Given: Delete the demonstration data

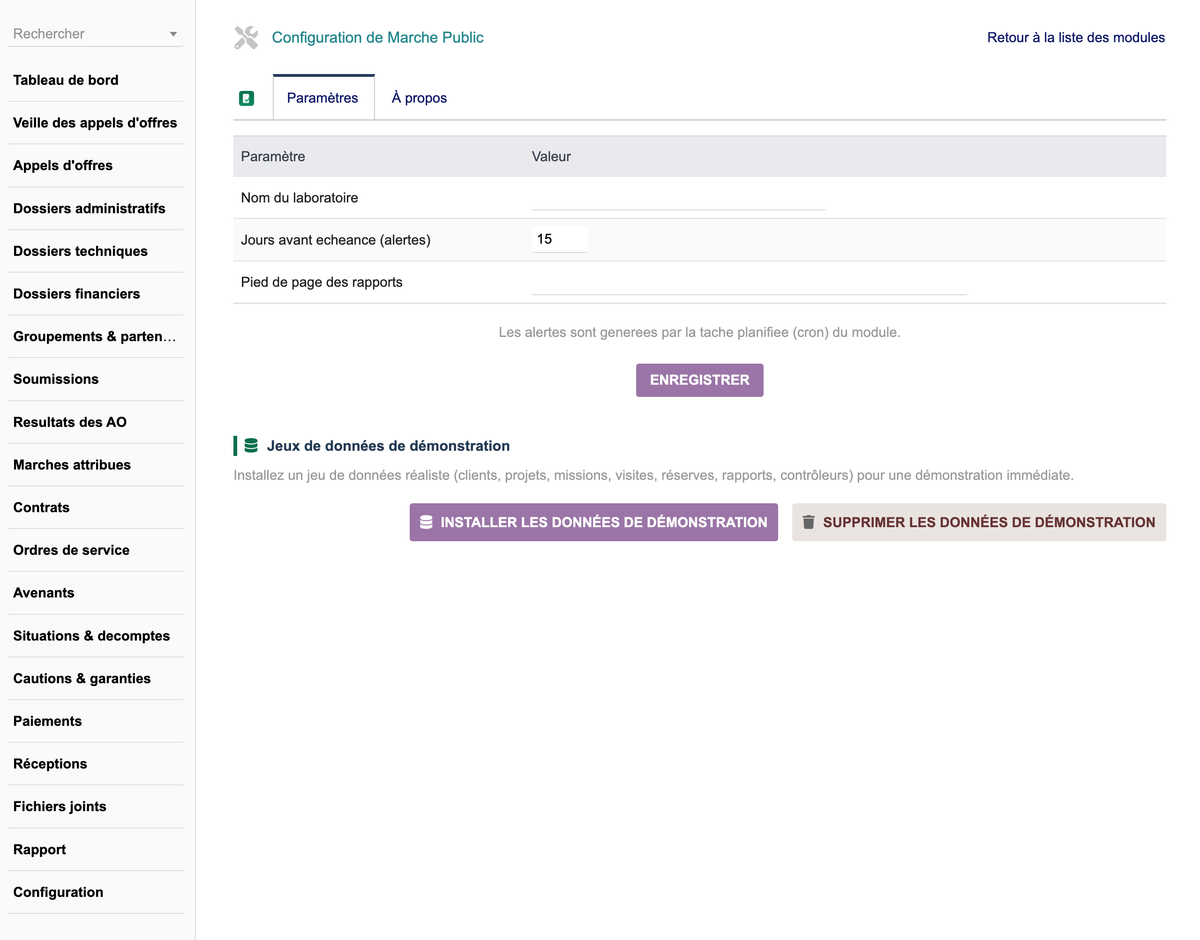Looking at the screenshot, I should 979,522.
